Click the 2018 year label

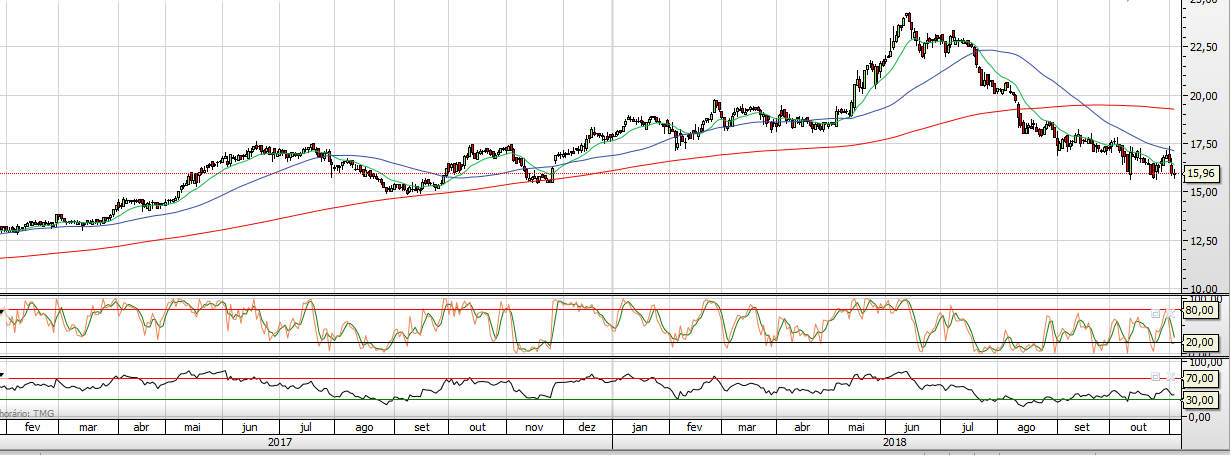pos(893,441)
